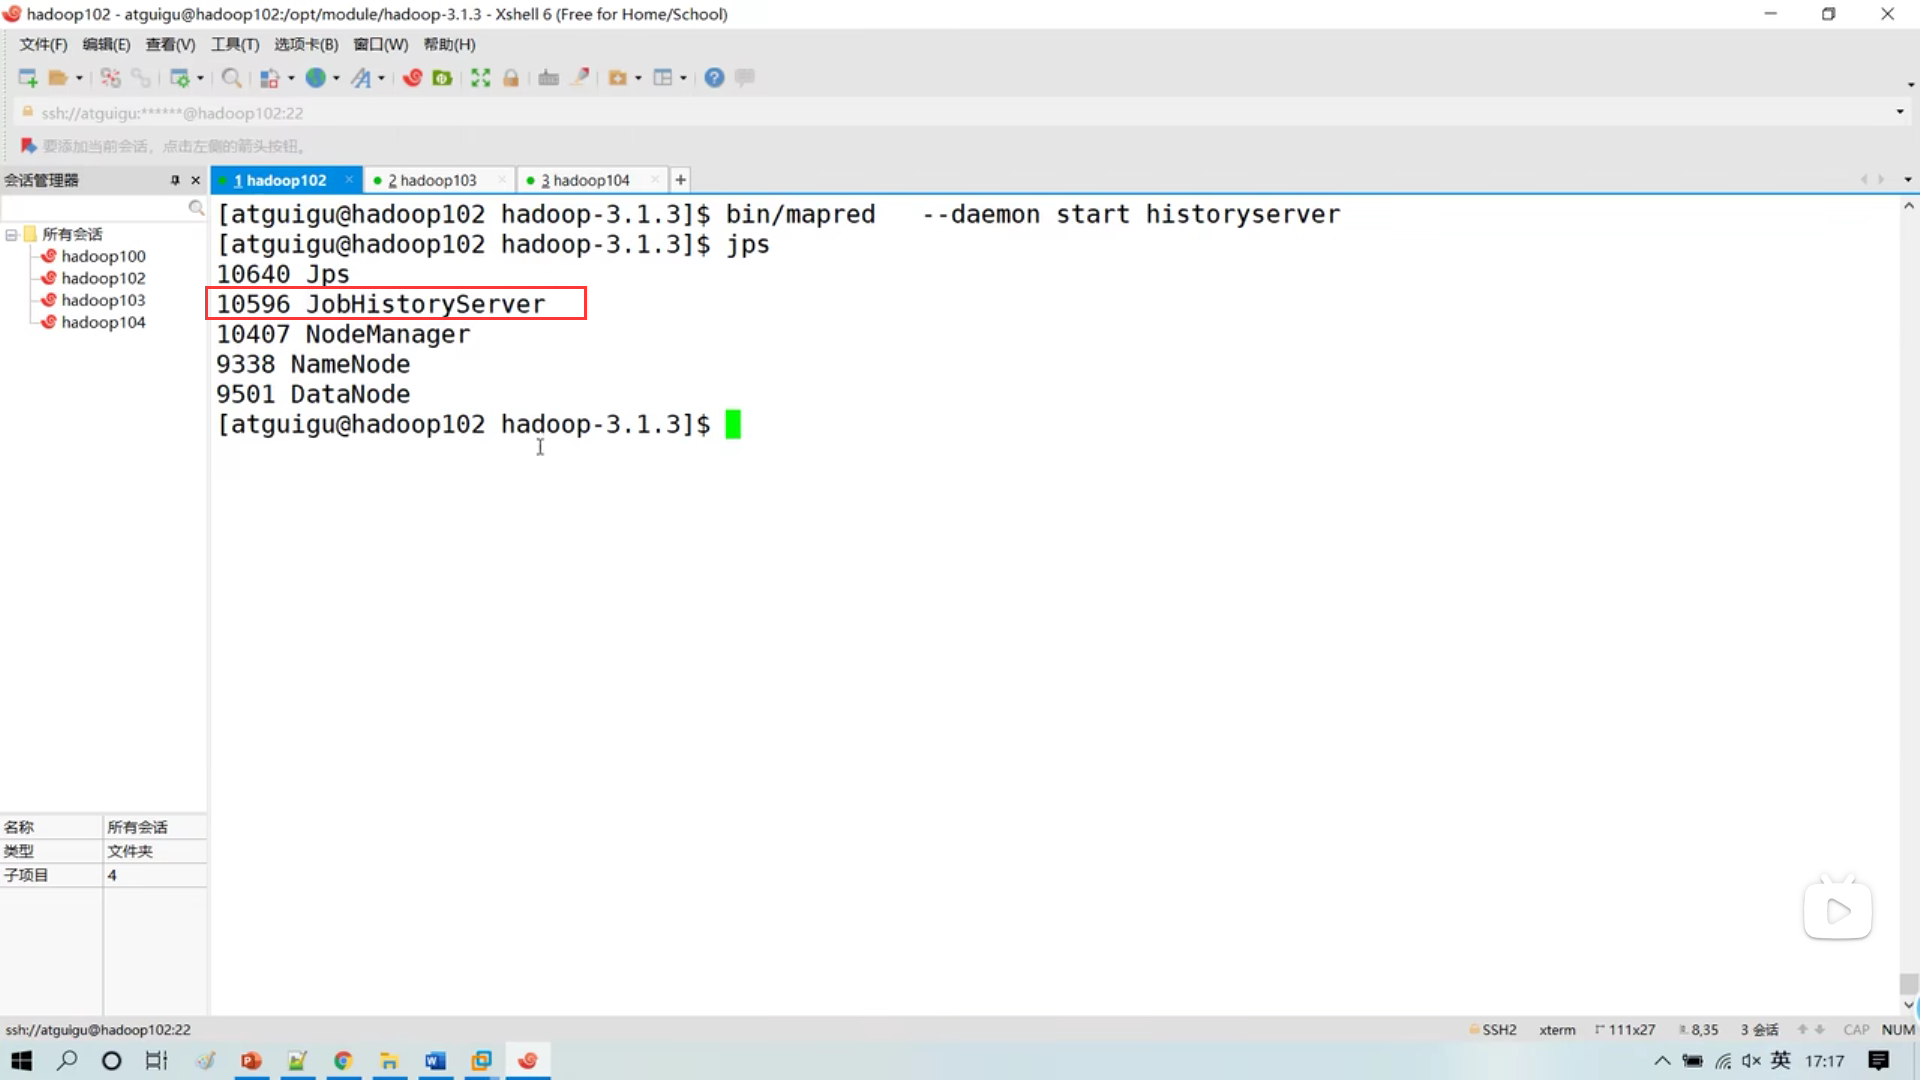
Task: Expand the address bar dropdown arrow
Action: coord(1900,112)
